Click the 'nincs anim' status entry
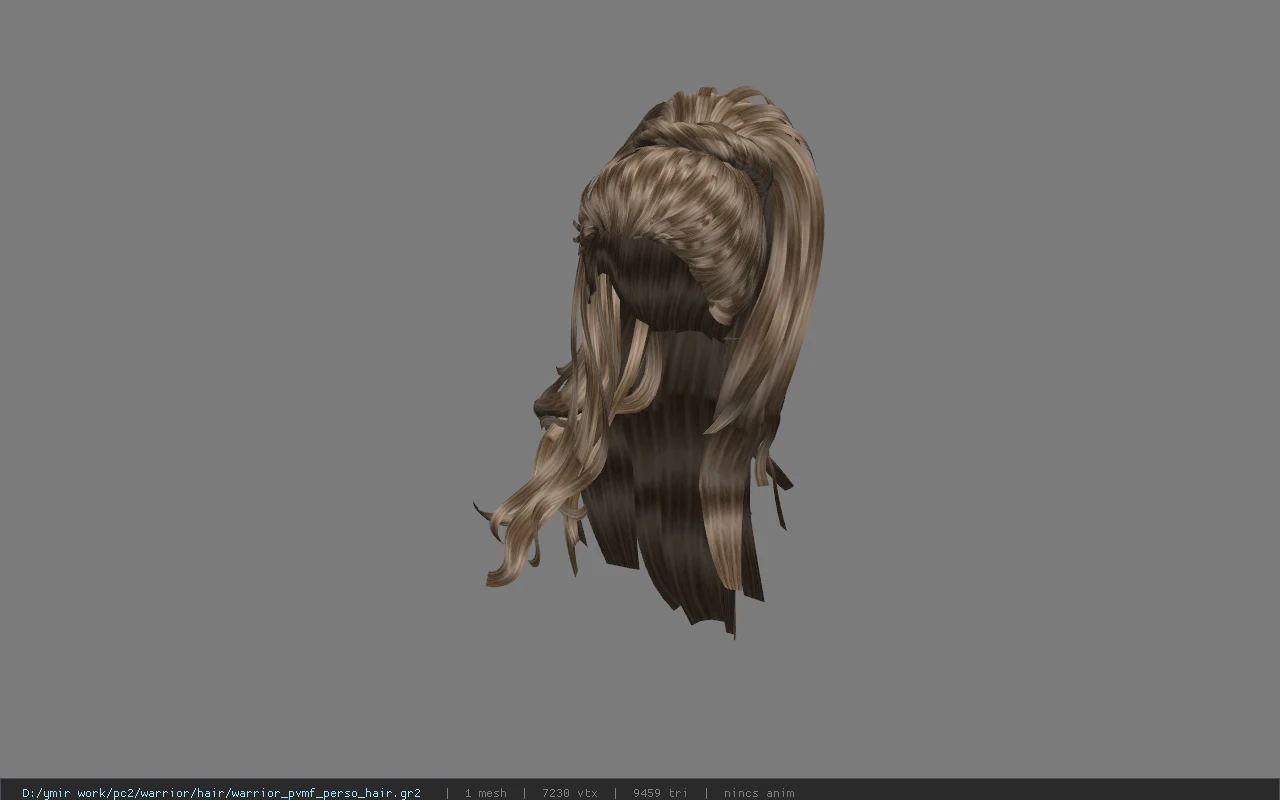This screenshot has width=1280, height=800. pos(759,793)
